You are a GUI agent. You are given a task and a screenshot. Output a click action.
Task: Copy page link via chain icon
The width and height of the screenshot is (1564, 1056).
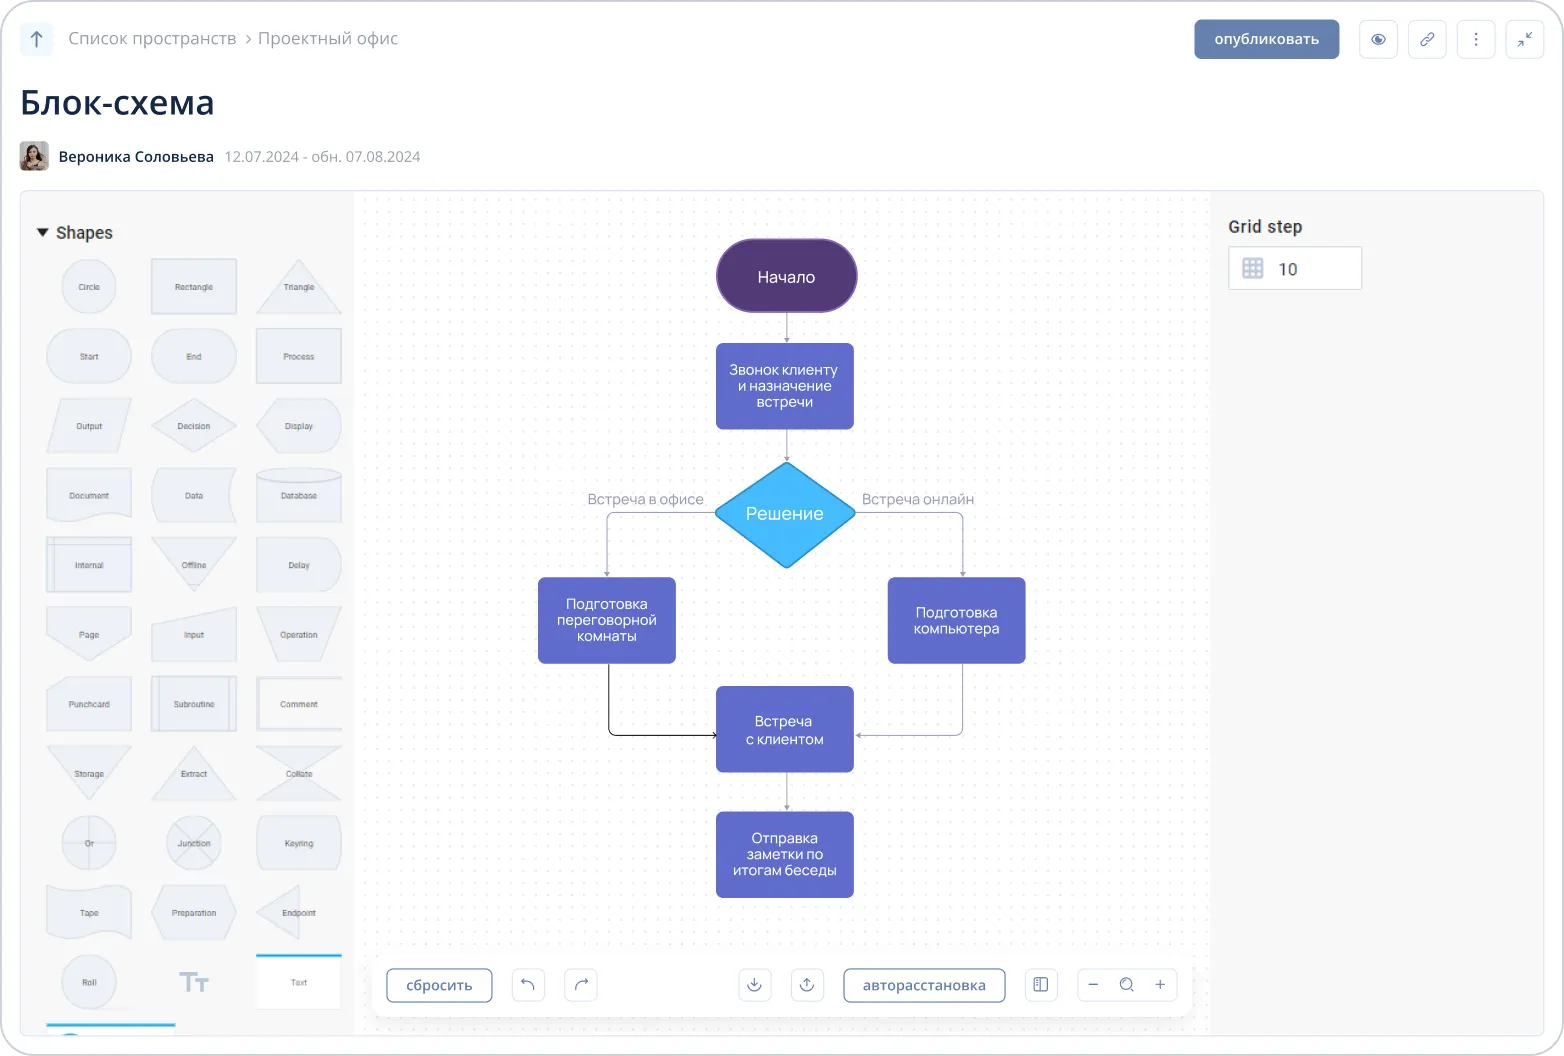point(1427,39)
